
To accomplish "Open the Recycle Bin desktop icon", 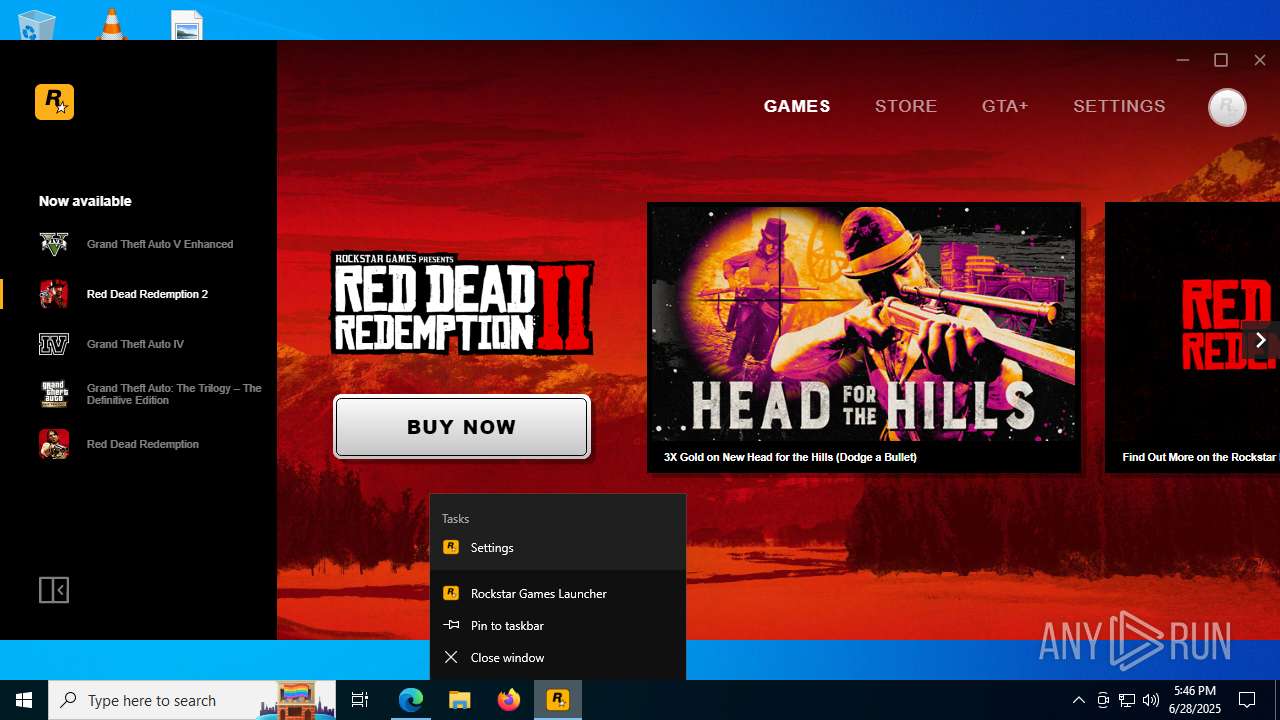I will pyautogui.click(x=36, y=24).
